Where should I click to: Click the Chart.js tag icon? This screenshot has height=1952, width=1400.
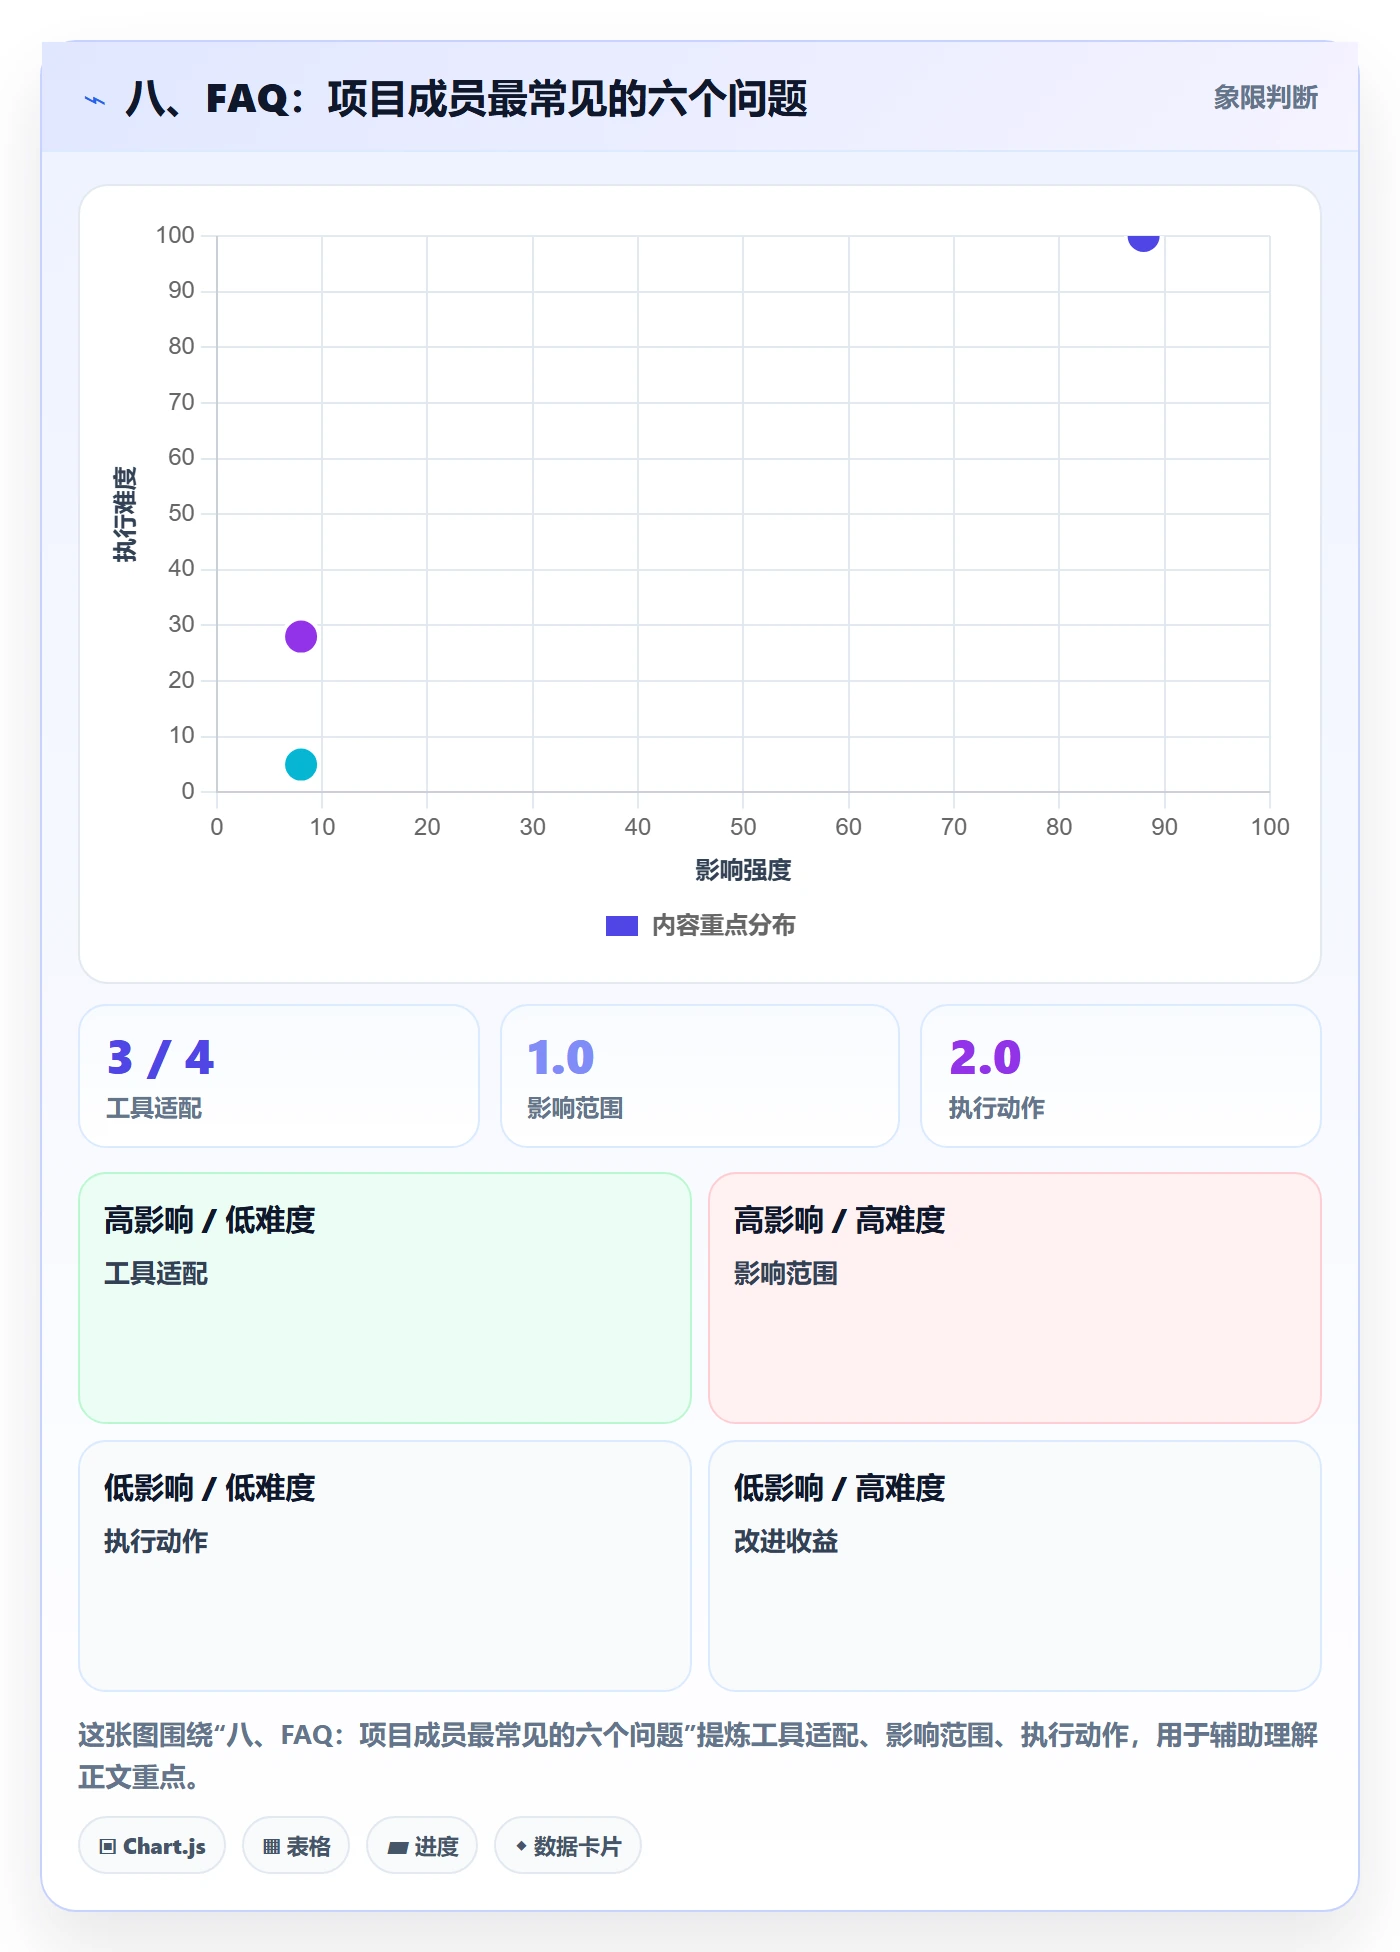pyautogui.click(x=108, y=1847)
